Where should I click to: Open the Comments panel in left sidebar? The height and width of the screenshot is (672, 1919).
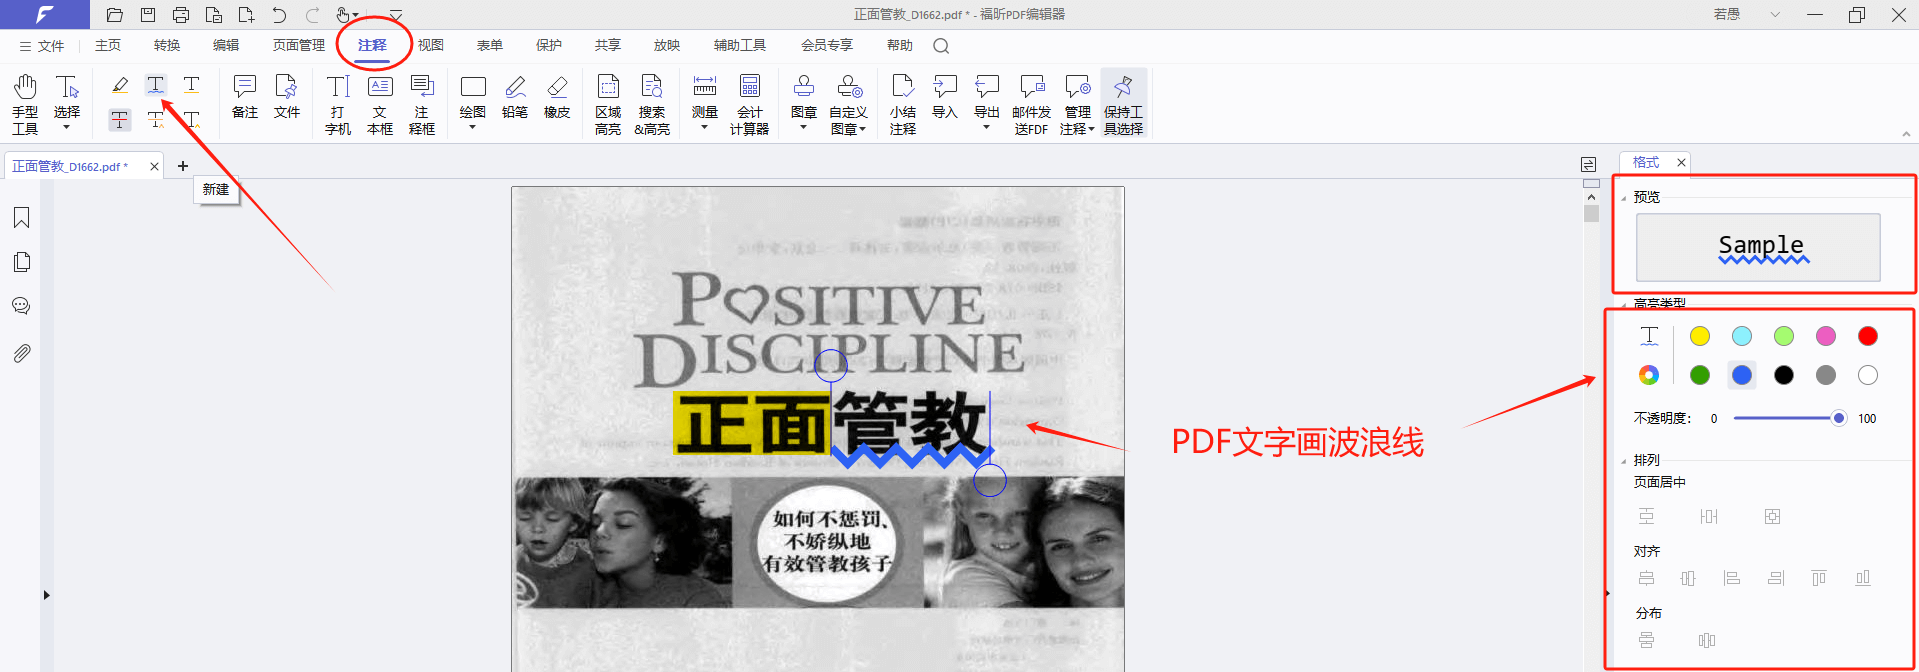click(x=22, y=306)
